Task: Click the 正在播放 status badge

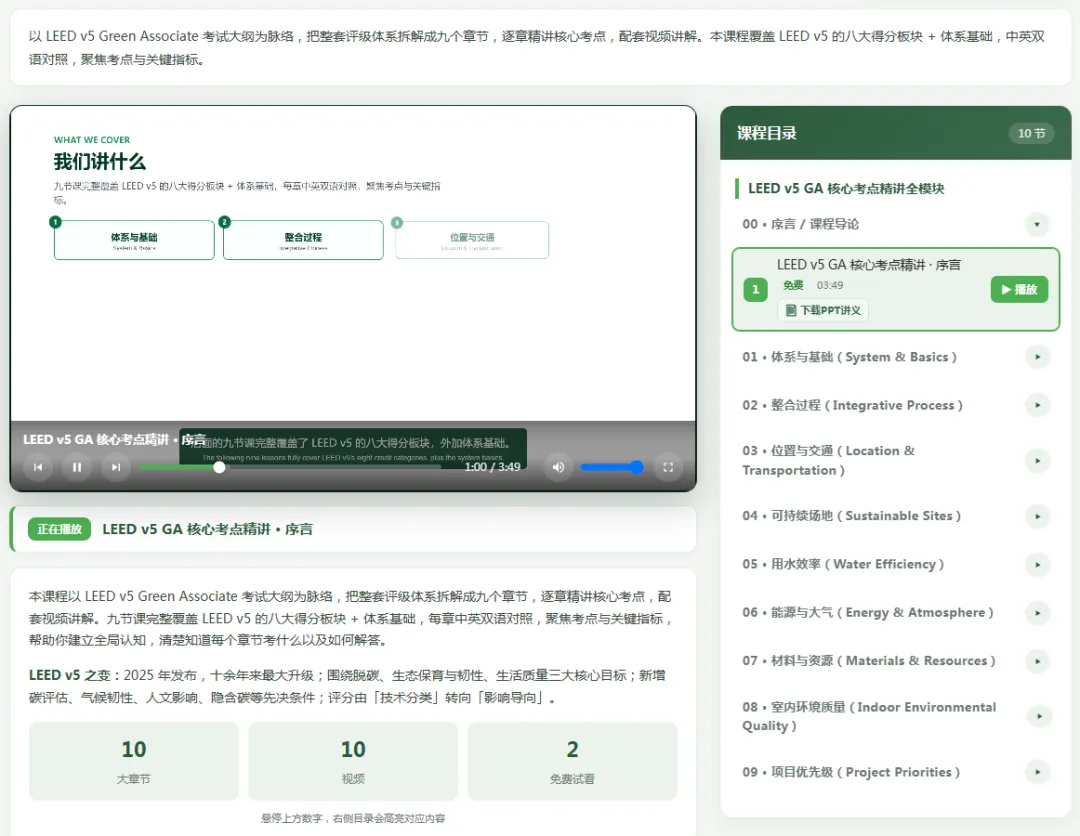Action: 59,529
